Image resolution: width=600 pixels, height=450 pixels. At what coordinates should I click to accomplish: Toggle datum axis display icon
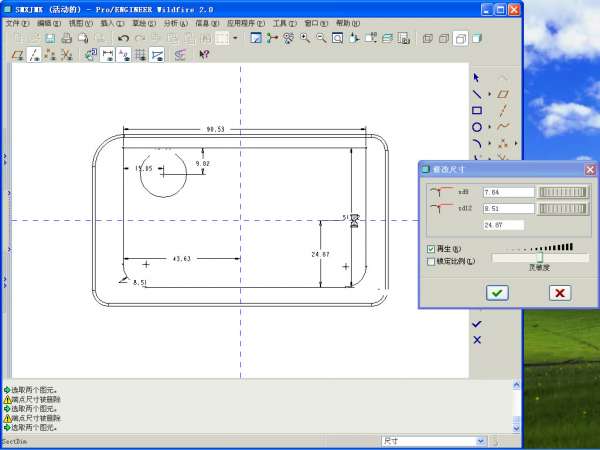click(x=34, y=55)
